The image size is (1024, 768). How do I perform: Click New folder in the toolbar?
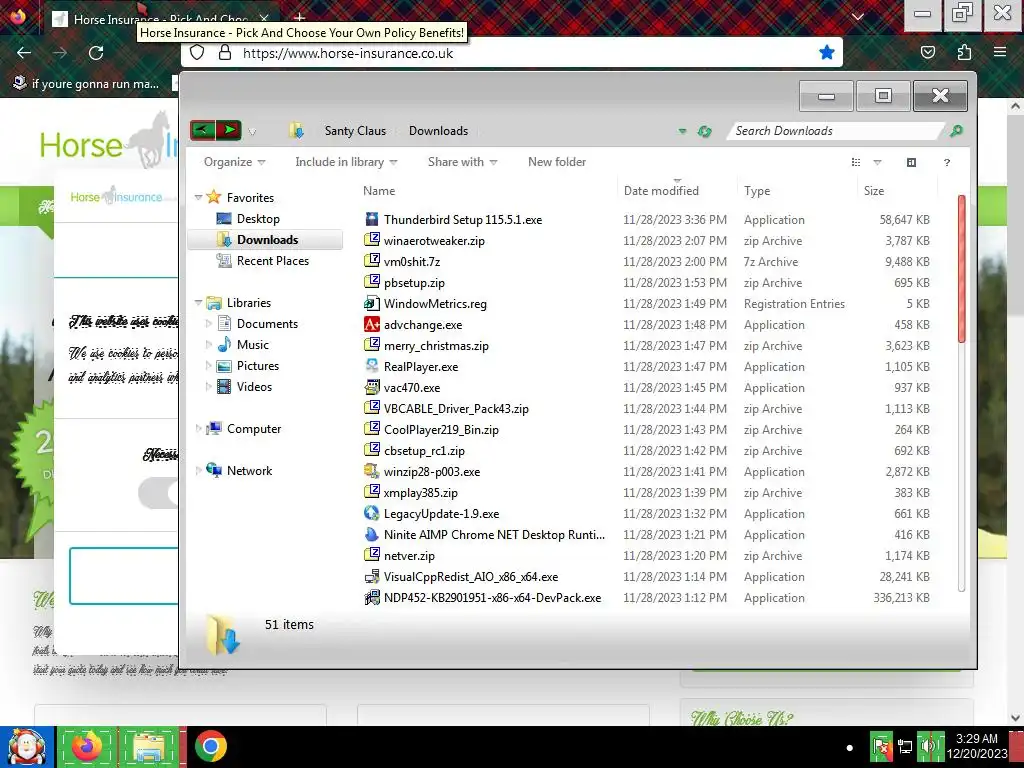[x=557, y=162]
